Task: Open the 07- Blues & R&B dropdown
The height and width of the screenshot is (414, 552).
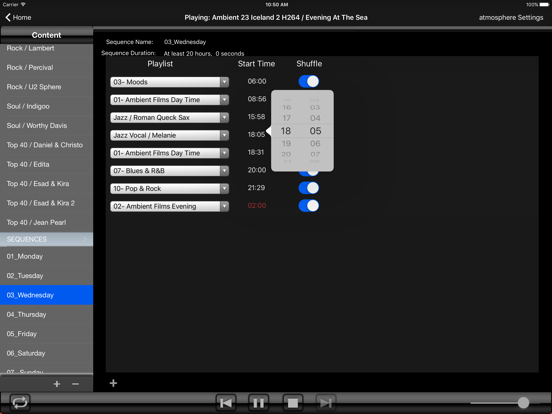Action: coord(224,171)
